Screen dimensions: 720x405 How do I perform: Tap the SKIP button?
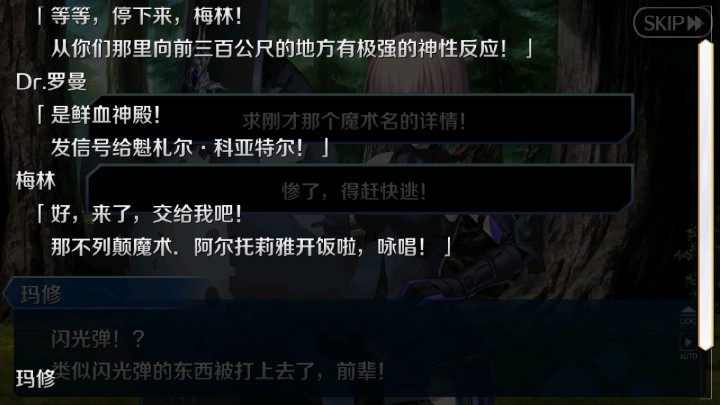672,22
